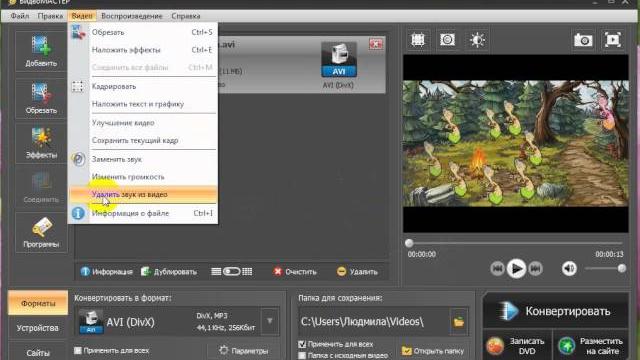Open the Правка menu
This screenshot has width=640, height=360.
point(50,16)
